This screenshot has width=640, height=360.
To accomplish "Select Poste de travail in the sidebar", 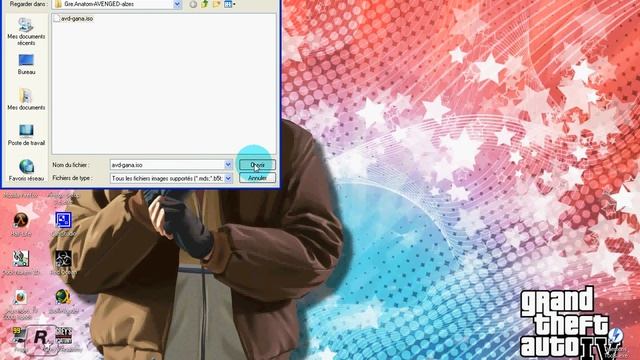I will [26, 135].
